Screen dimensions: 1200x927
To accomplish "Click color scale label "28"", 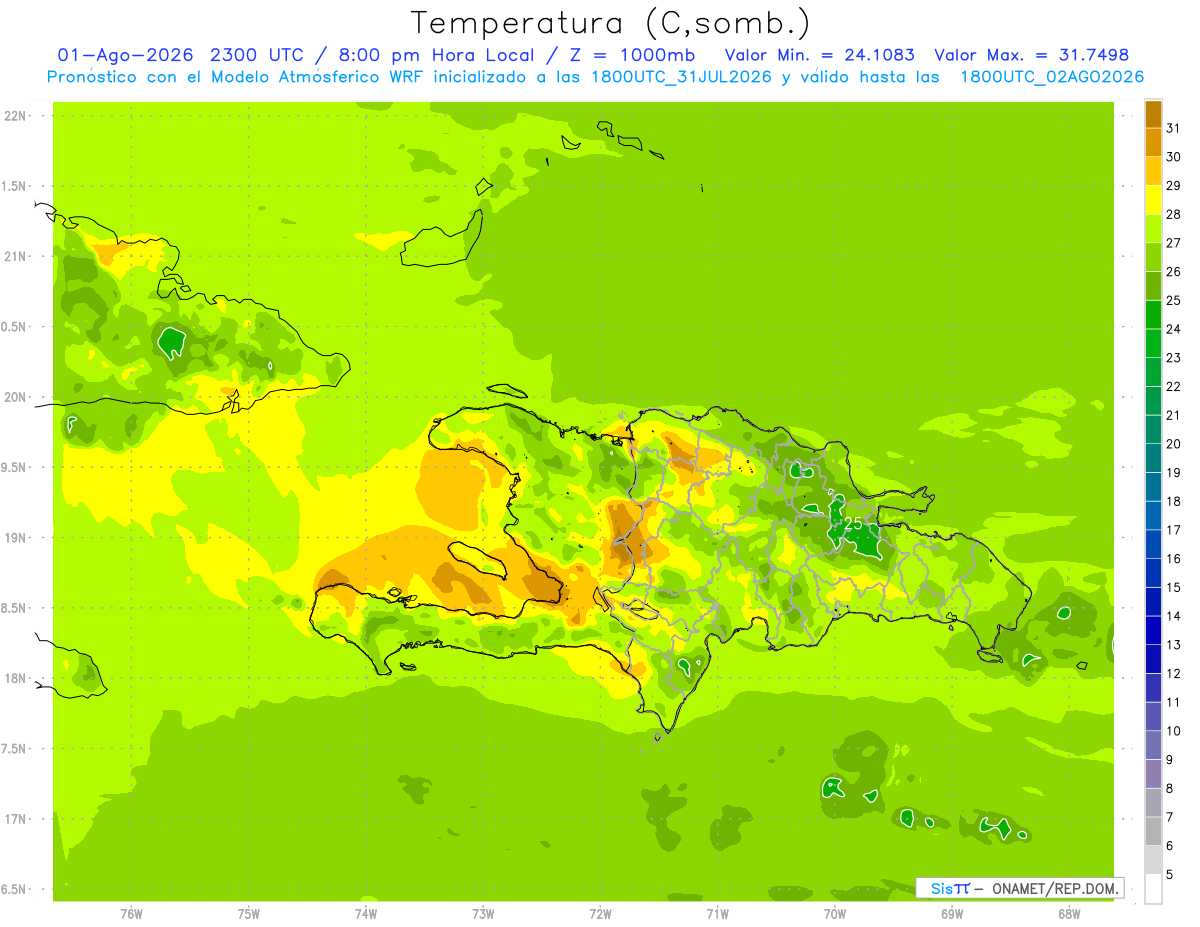I will [1174, 214].
